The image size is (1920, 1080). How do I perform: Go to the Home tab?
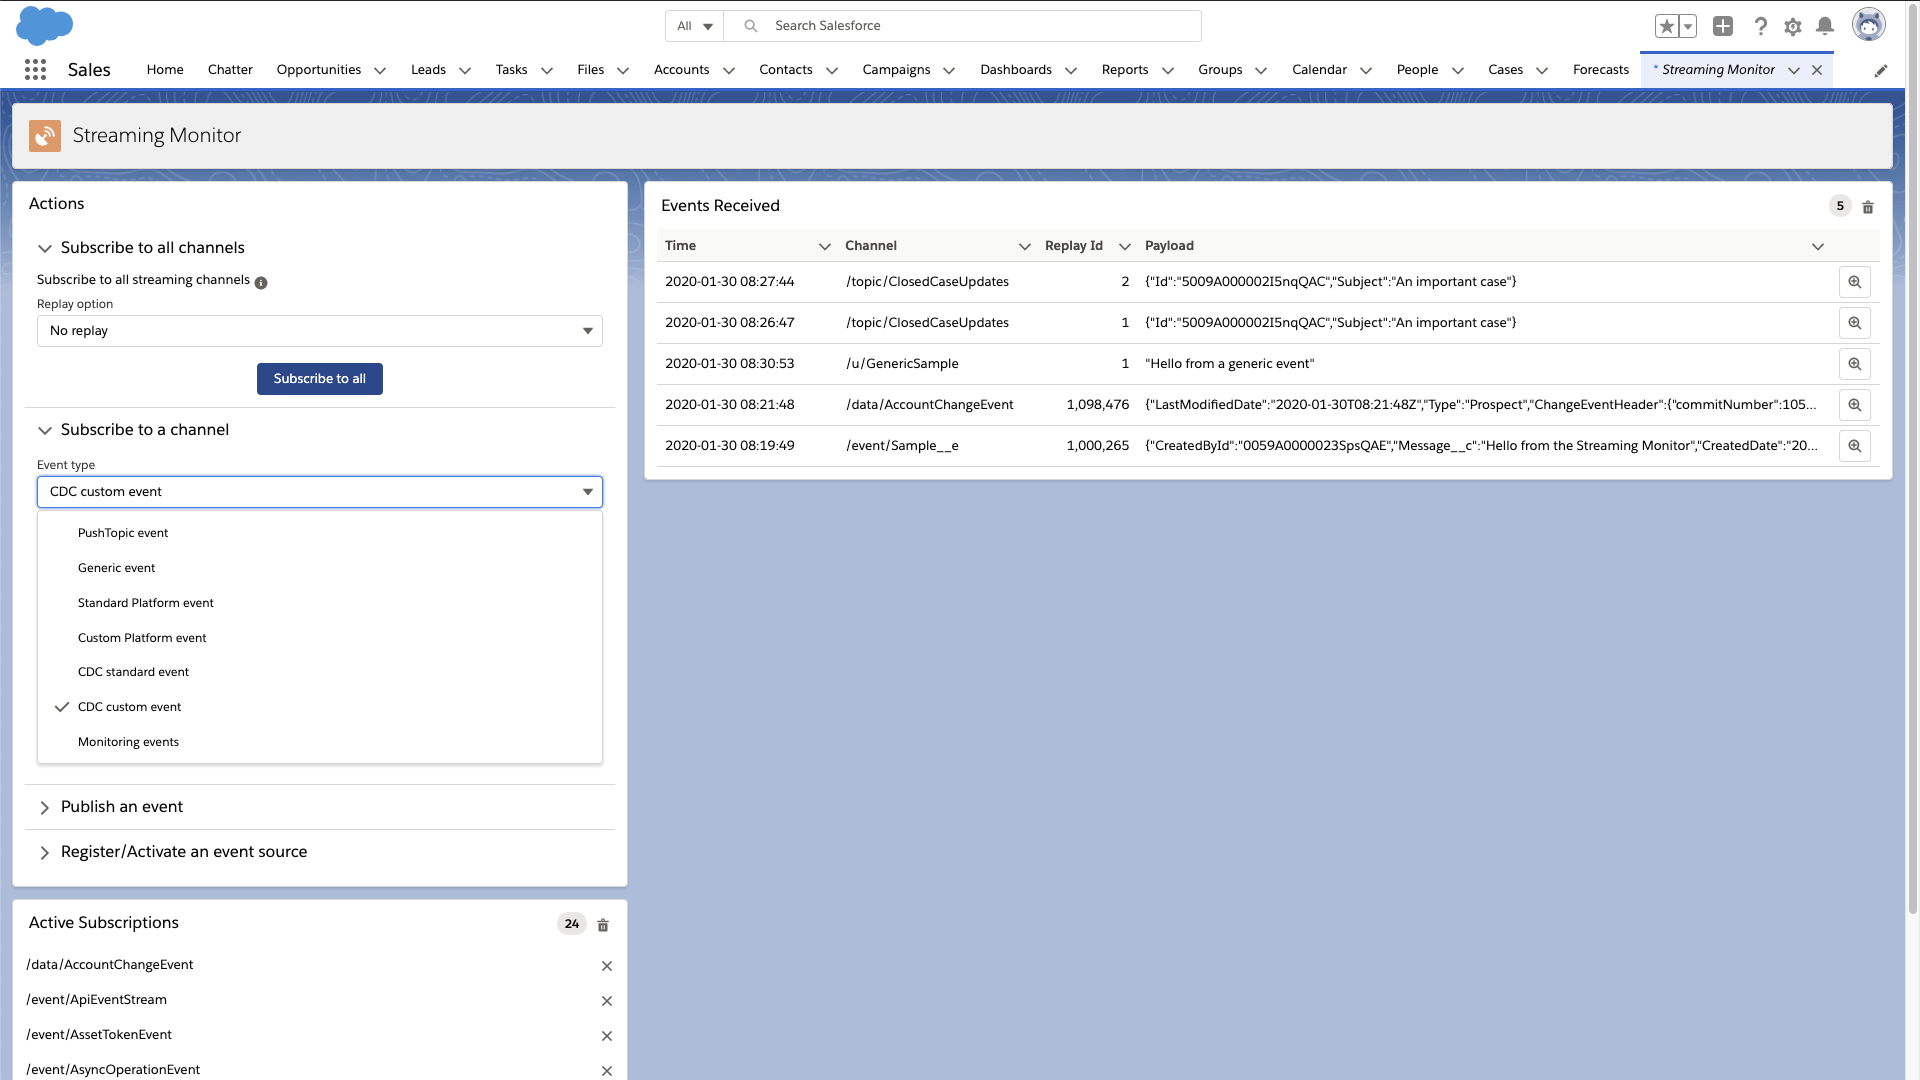coord(165,70)
